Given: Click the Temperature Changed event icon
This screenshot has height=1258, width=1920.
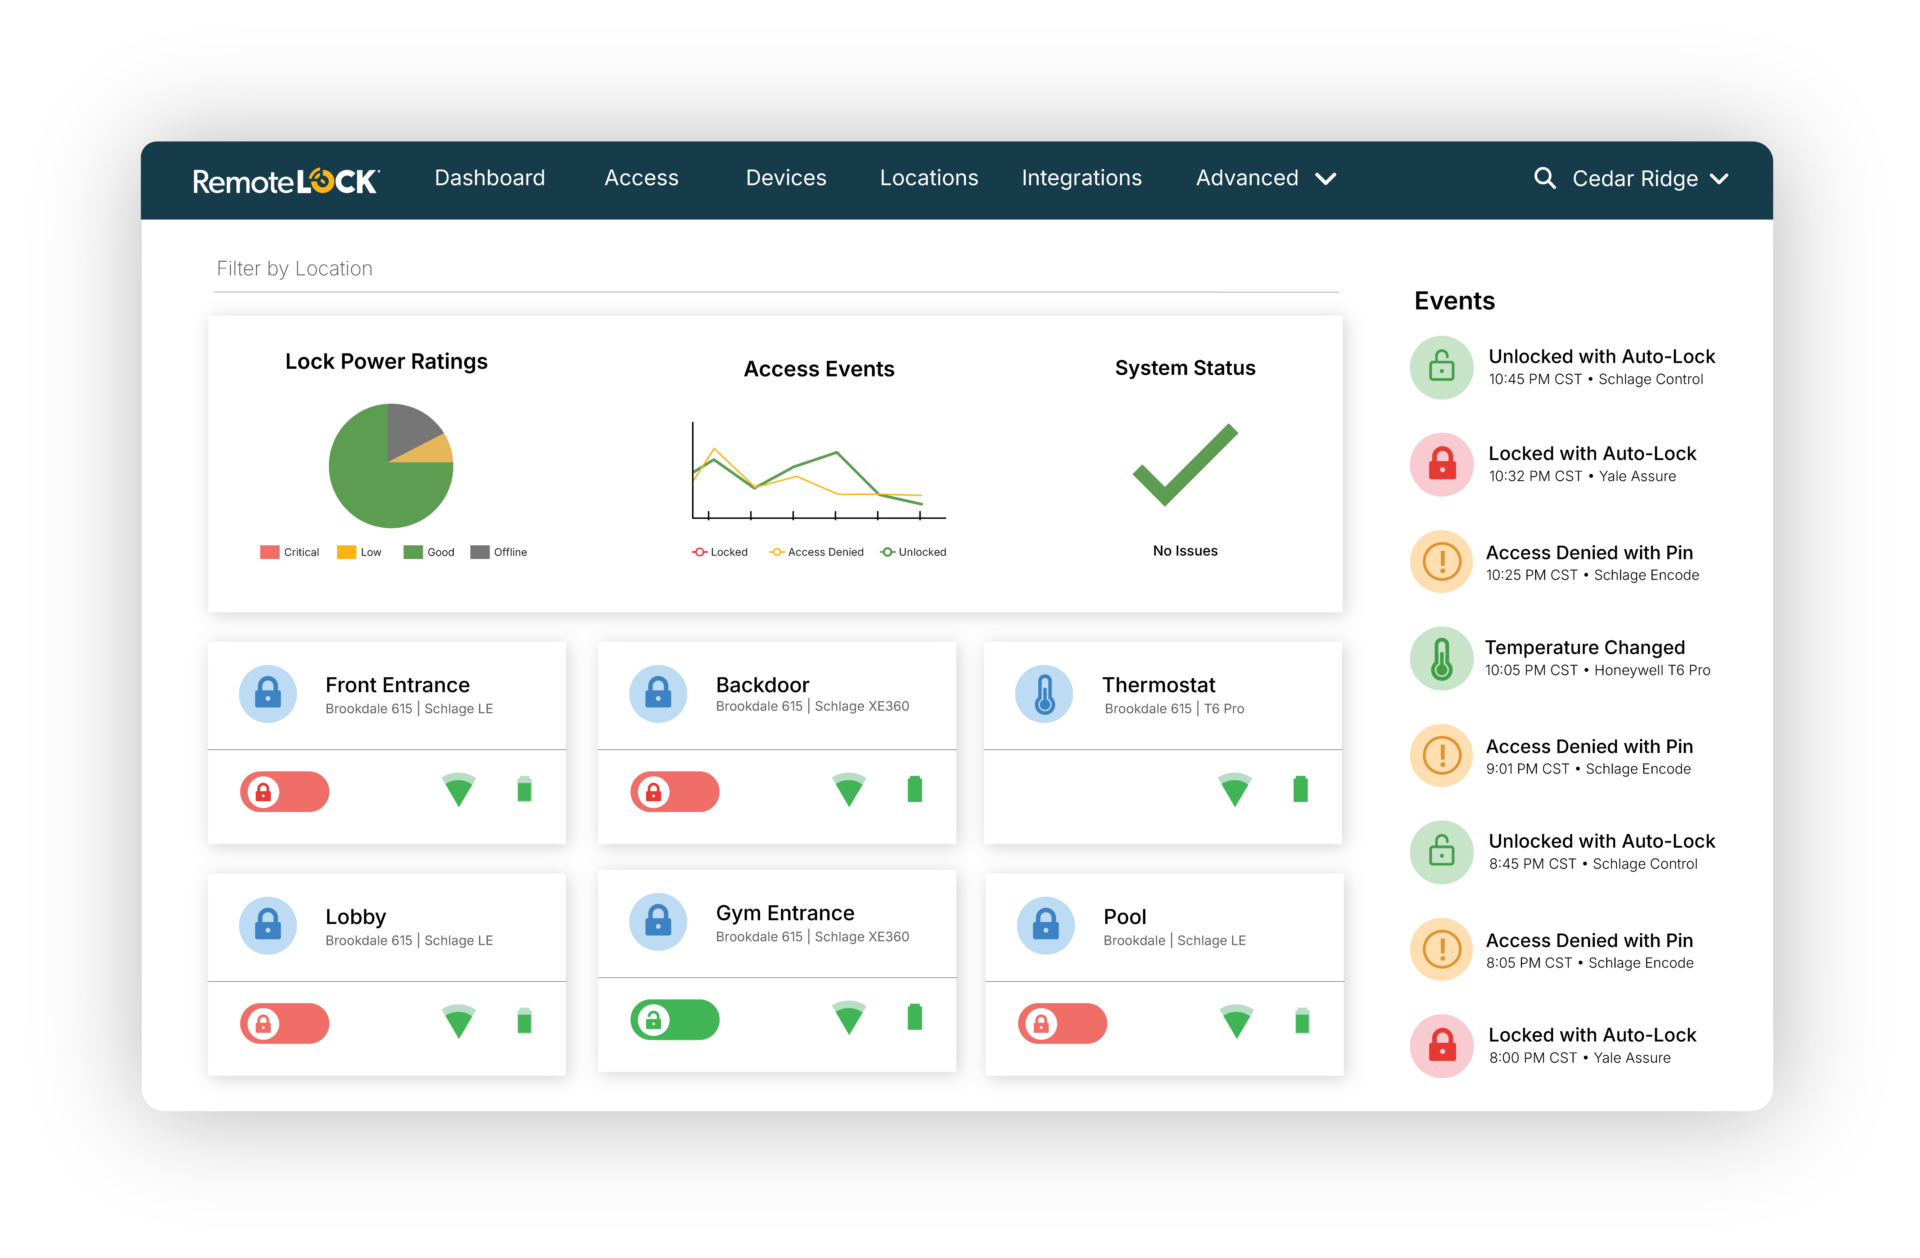Looking at the screenshot, I should [x=1442, y=659].
